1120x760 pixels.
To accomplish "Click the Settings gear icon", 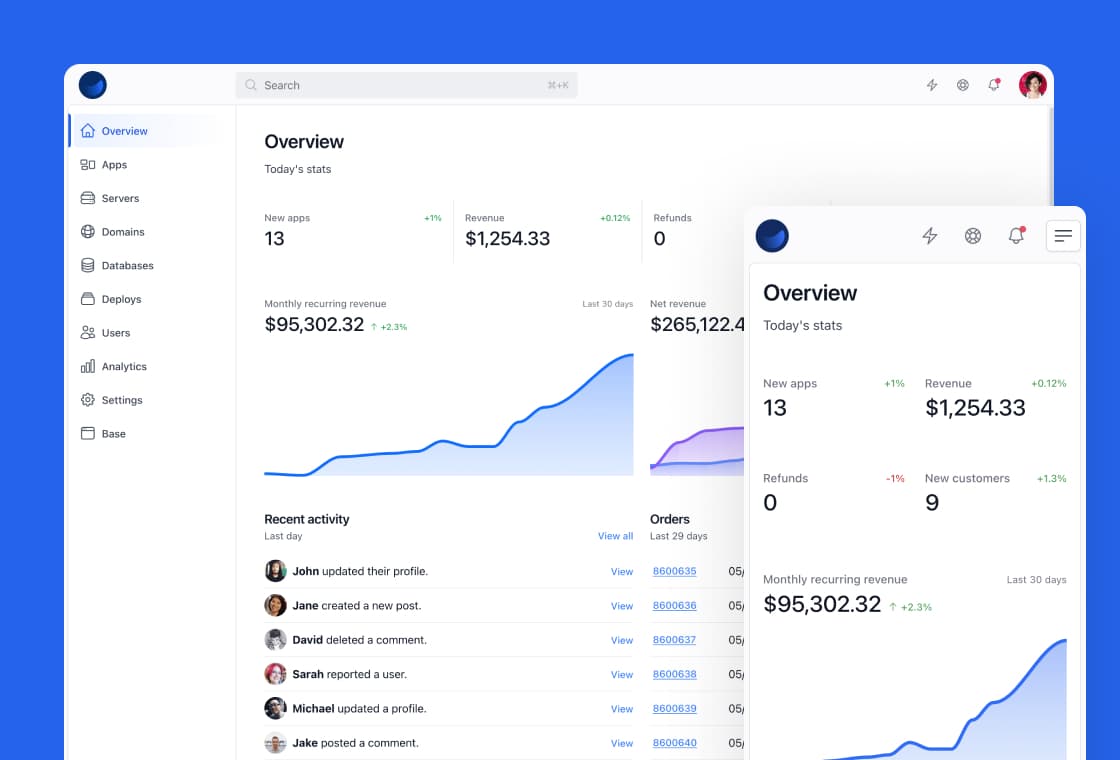I will click(88, 399).
